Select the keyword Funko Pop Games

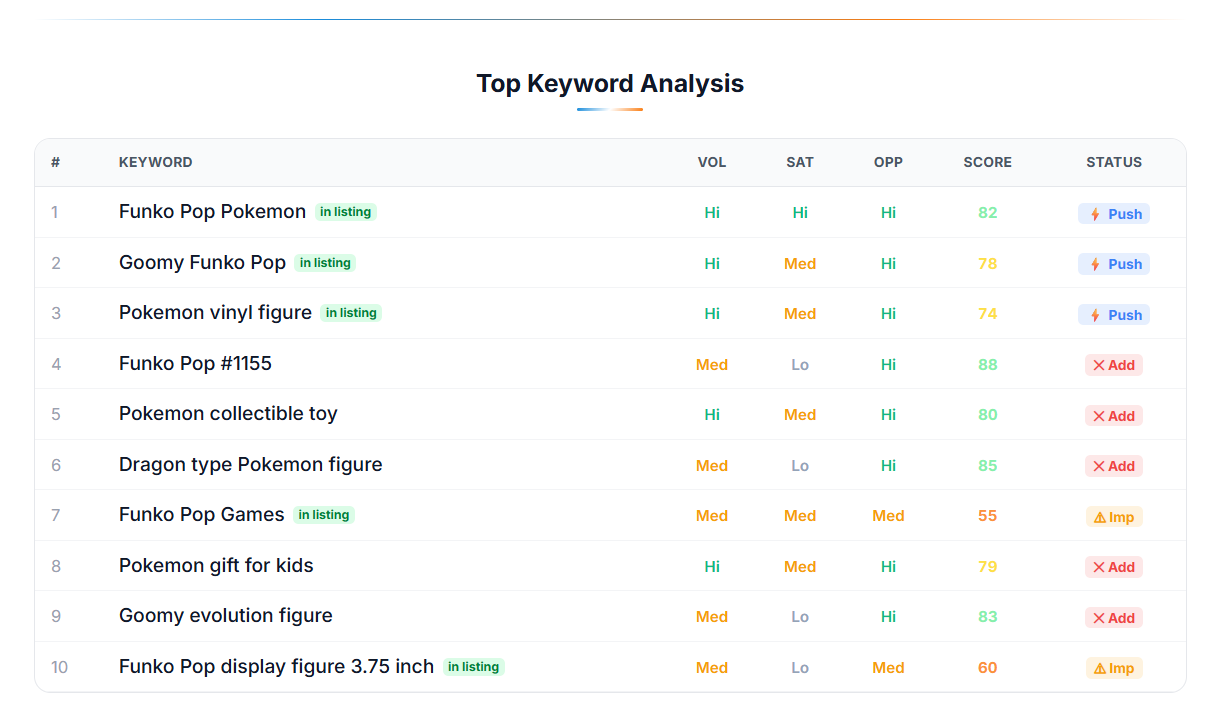(x=201, y=514)
